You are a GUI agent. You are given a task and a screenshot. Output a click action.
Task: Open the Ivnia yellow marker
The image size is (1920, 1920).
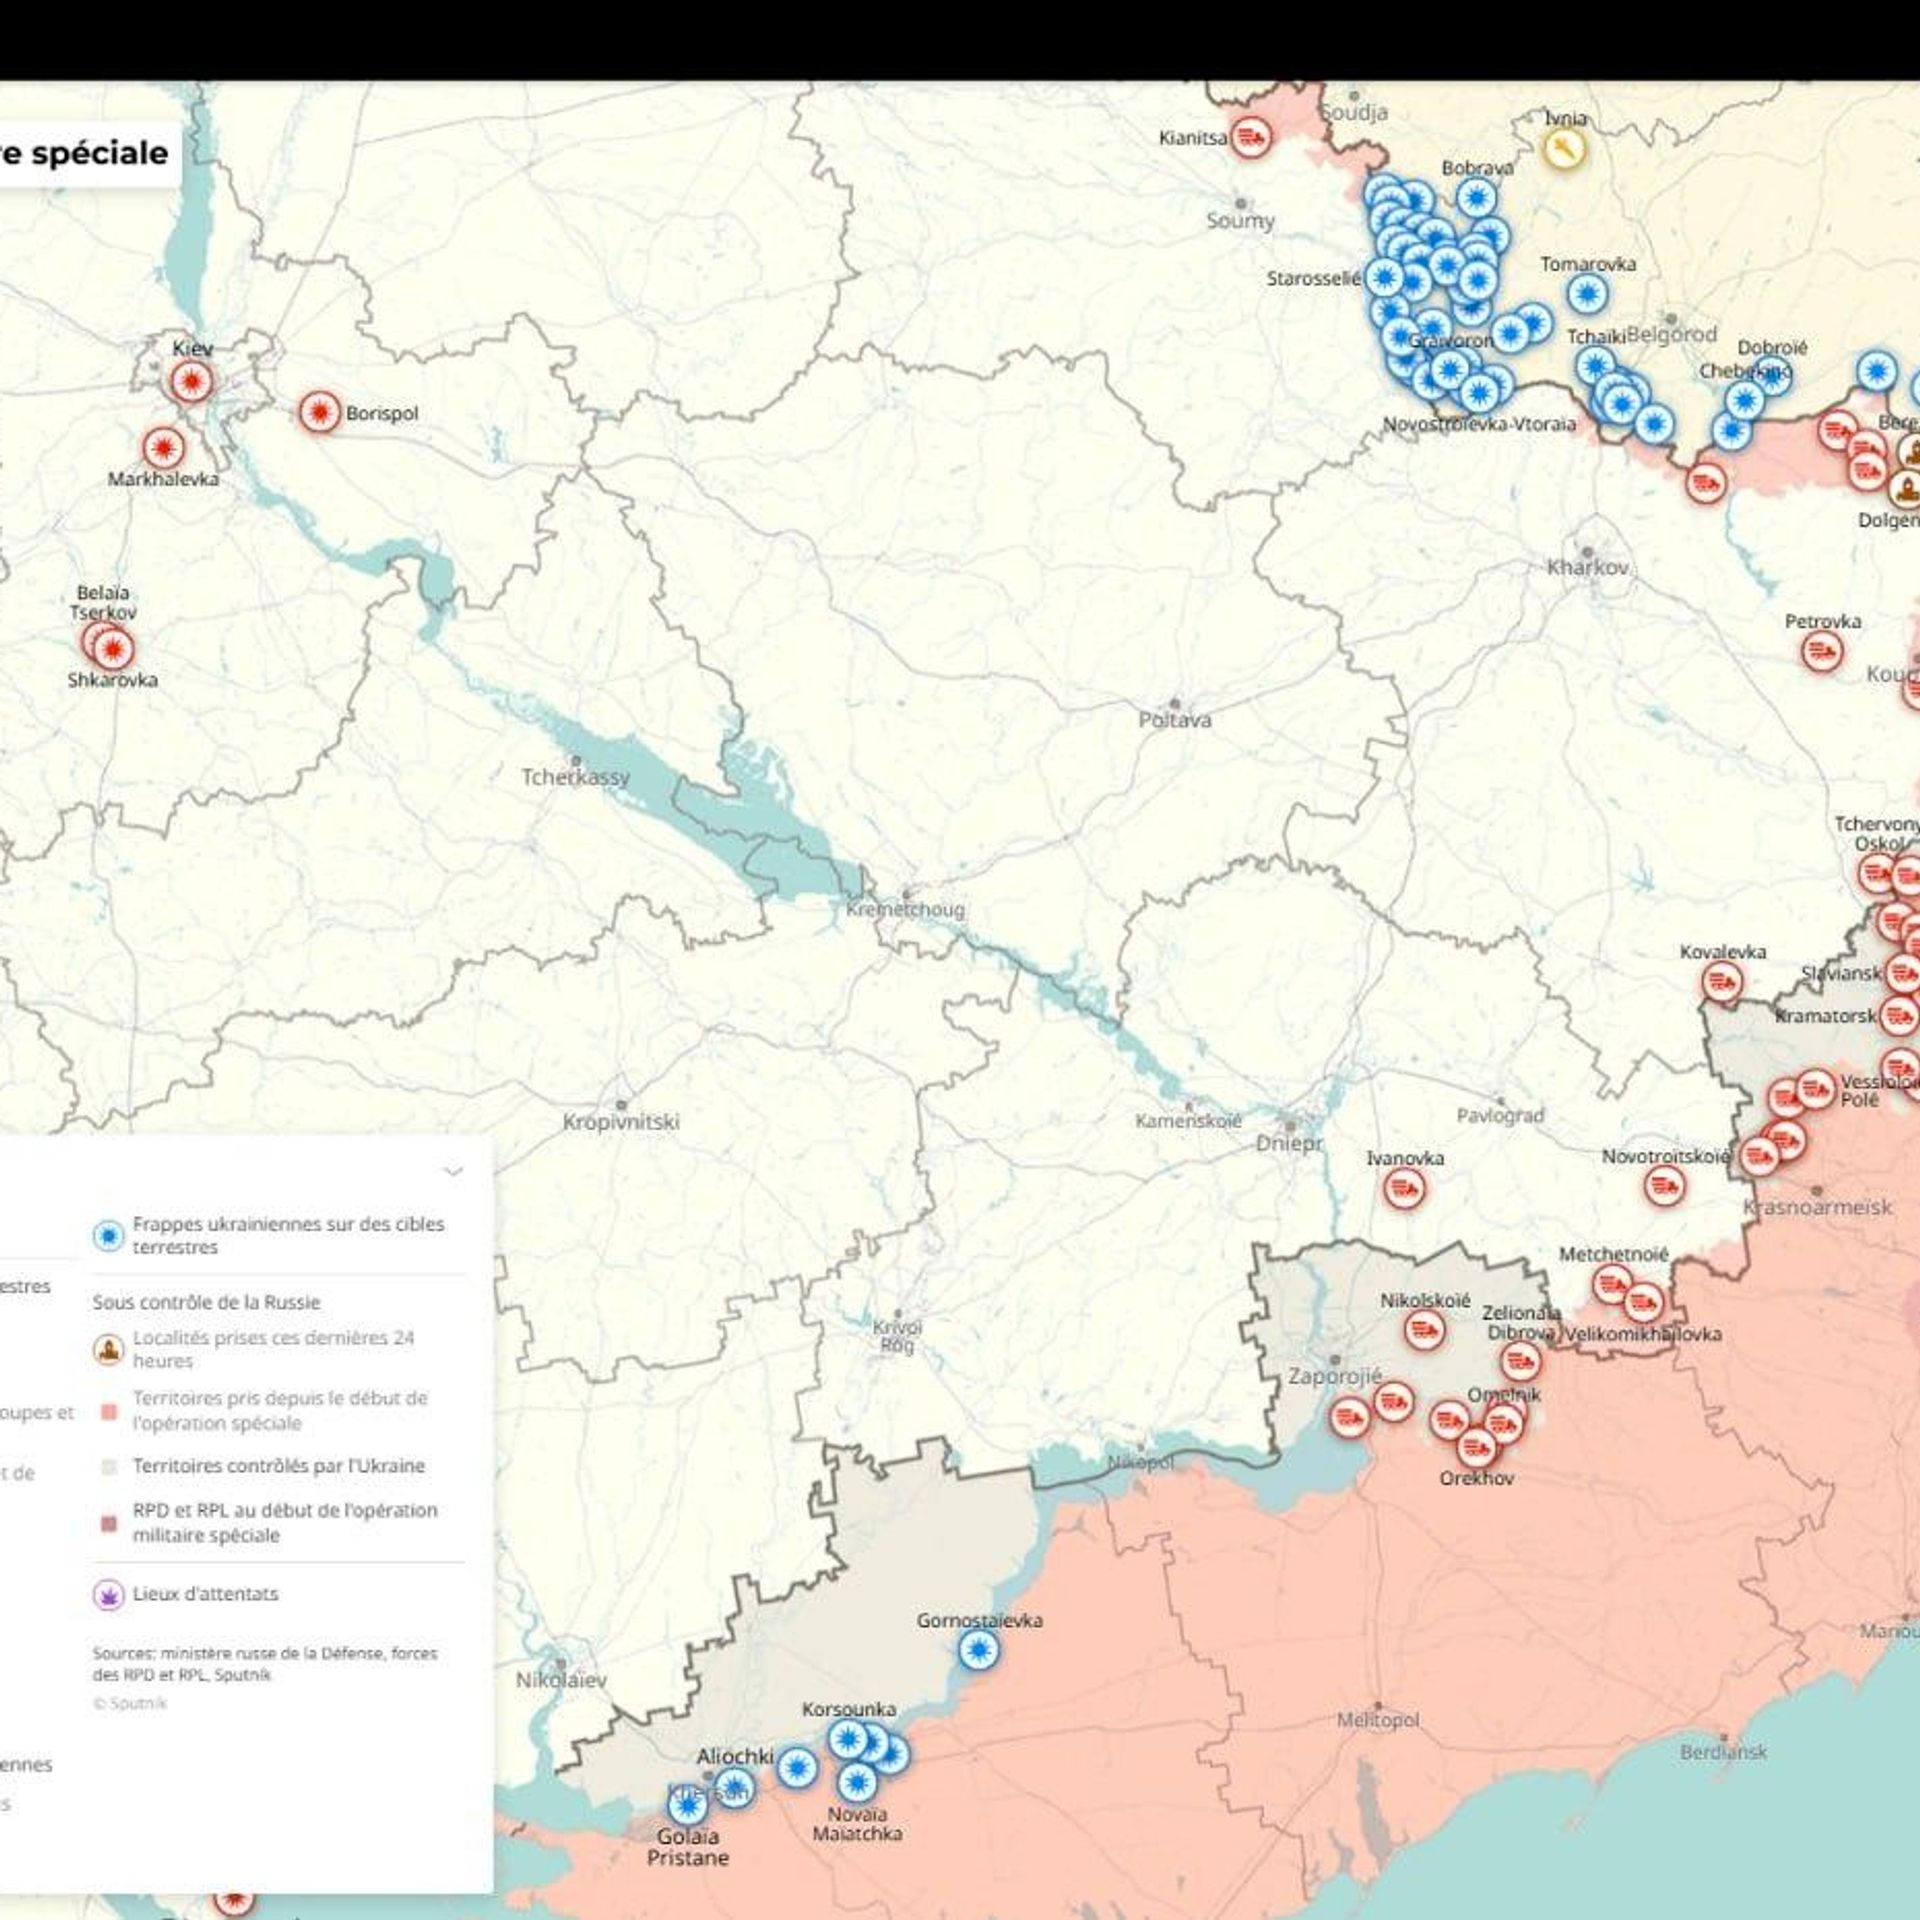tap(1564, 150)
